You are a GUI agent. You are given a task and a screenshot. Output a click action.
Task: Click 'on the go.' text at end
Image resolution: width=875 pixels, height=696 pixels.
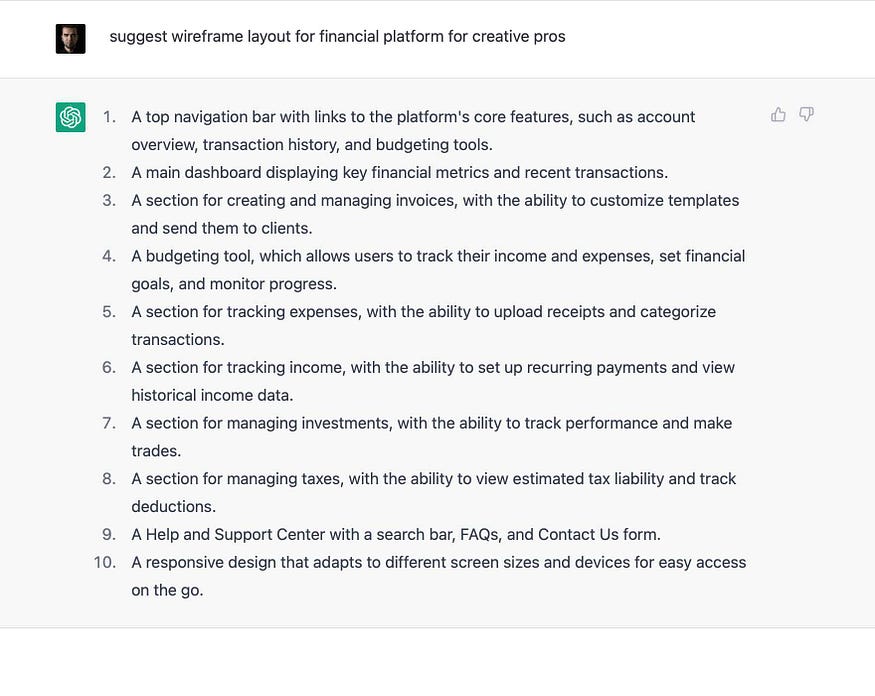click(x=167, y=591)
